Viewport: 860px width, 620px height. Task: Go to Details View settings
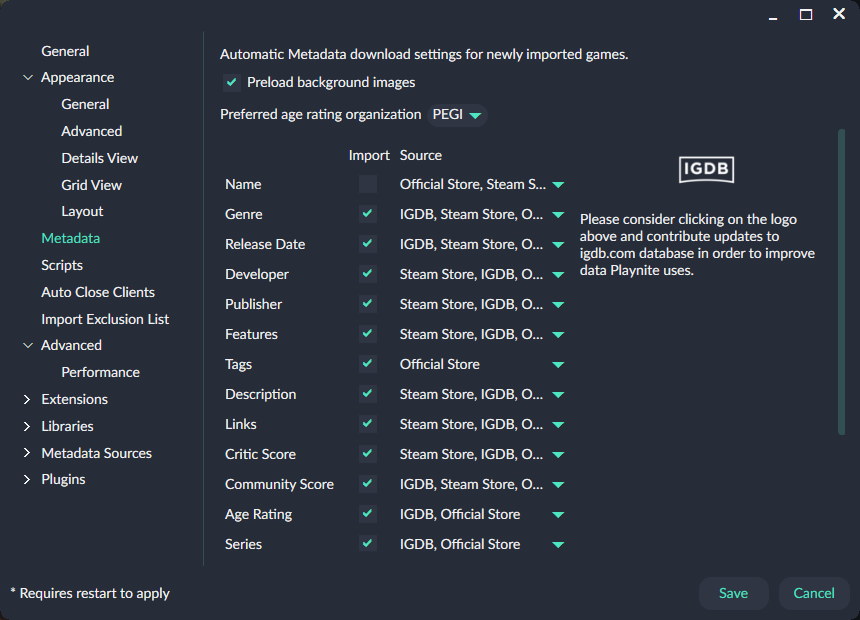tap(99, 158)
